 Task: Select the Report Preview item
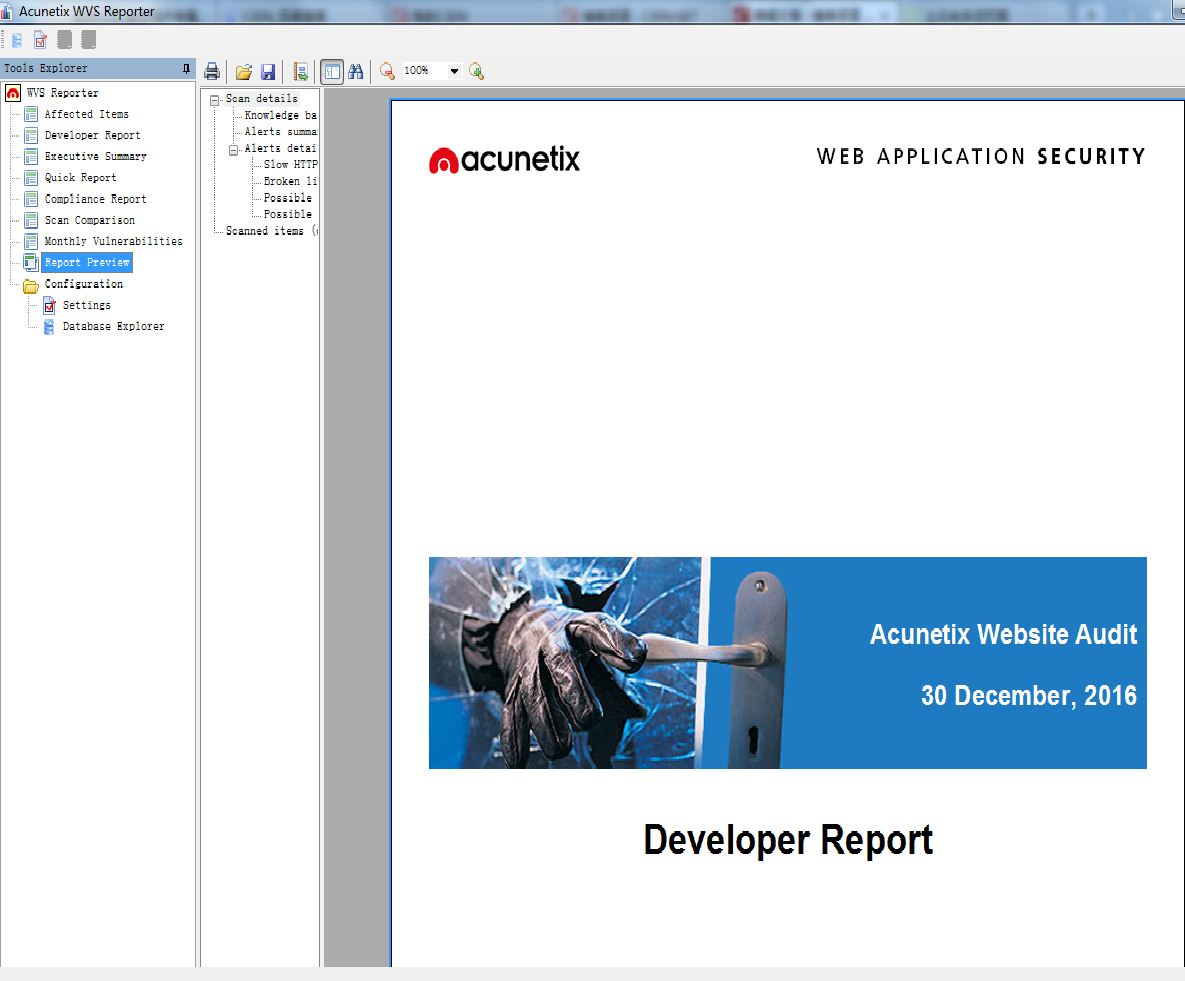tap(87, 262)
